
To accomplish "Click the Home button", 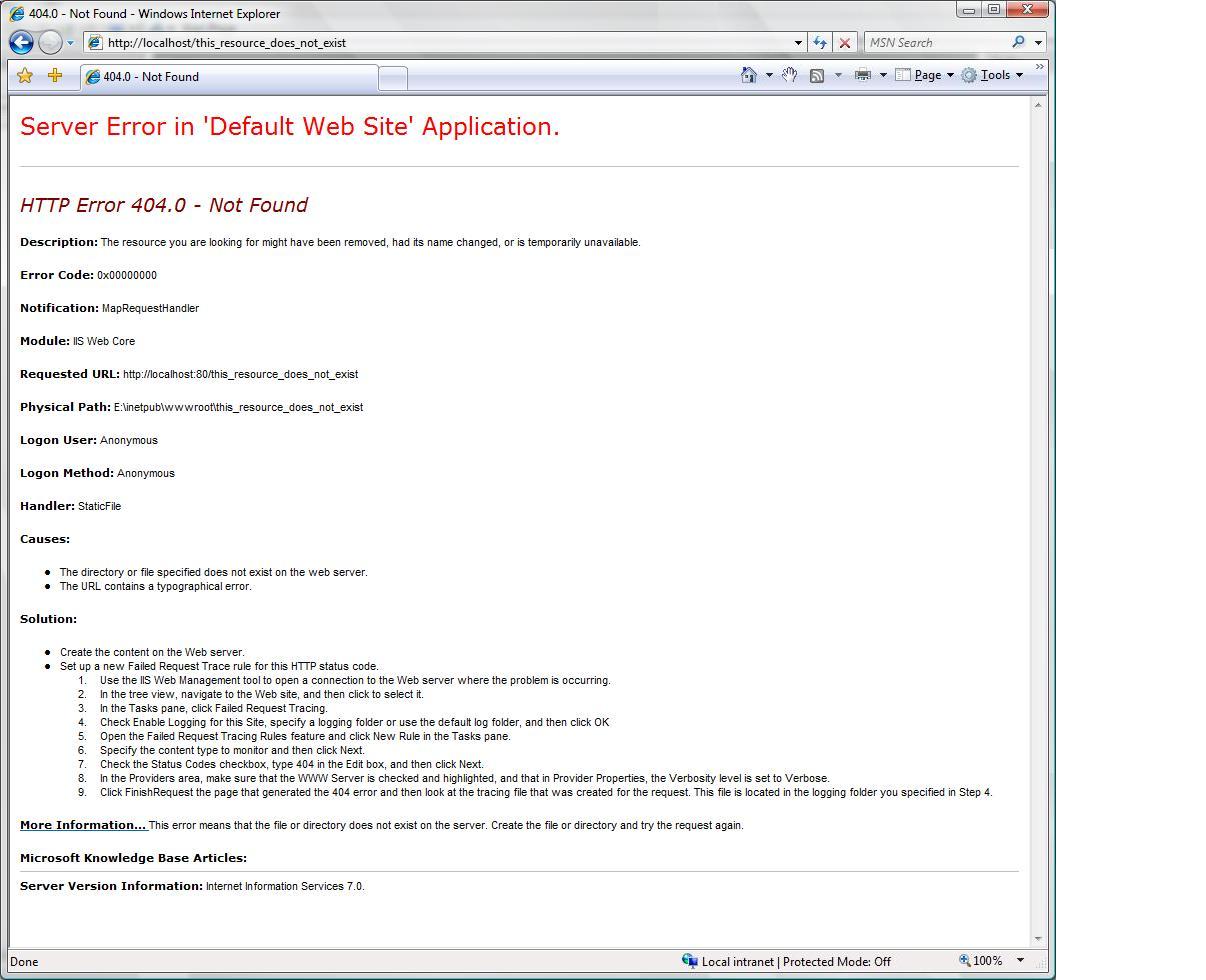I will coord(749,75).
